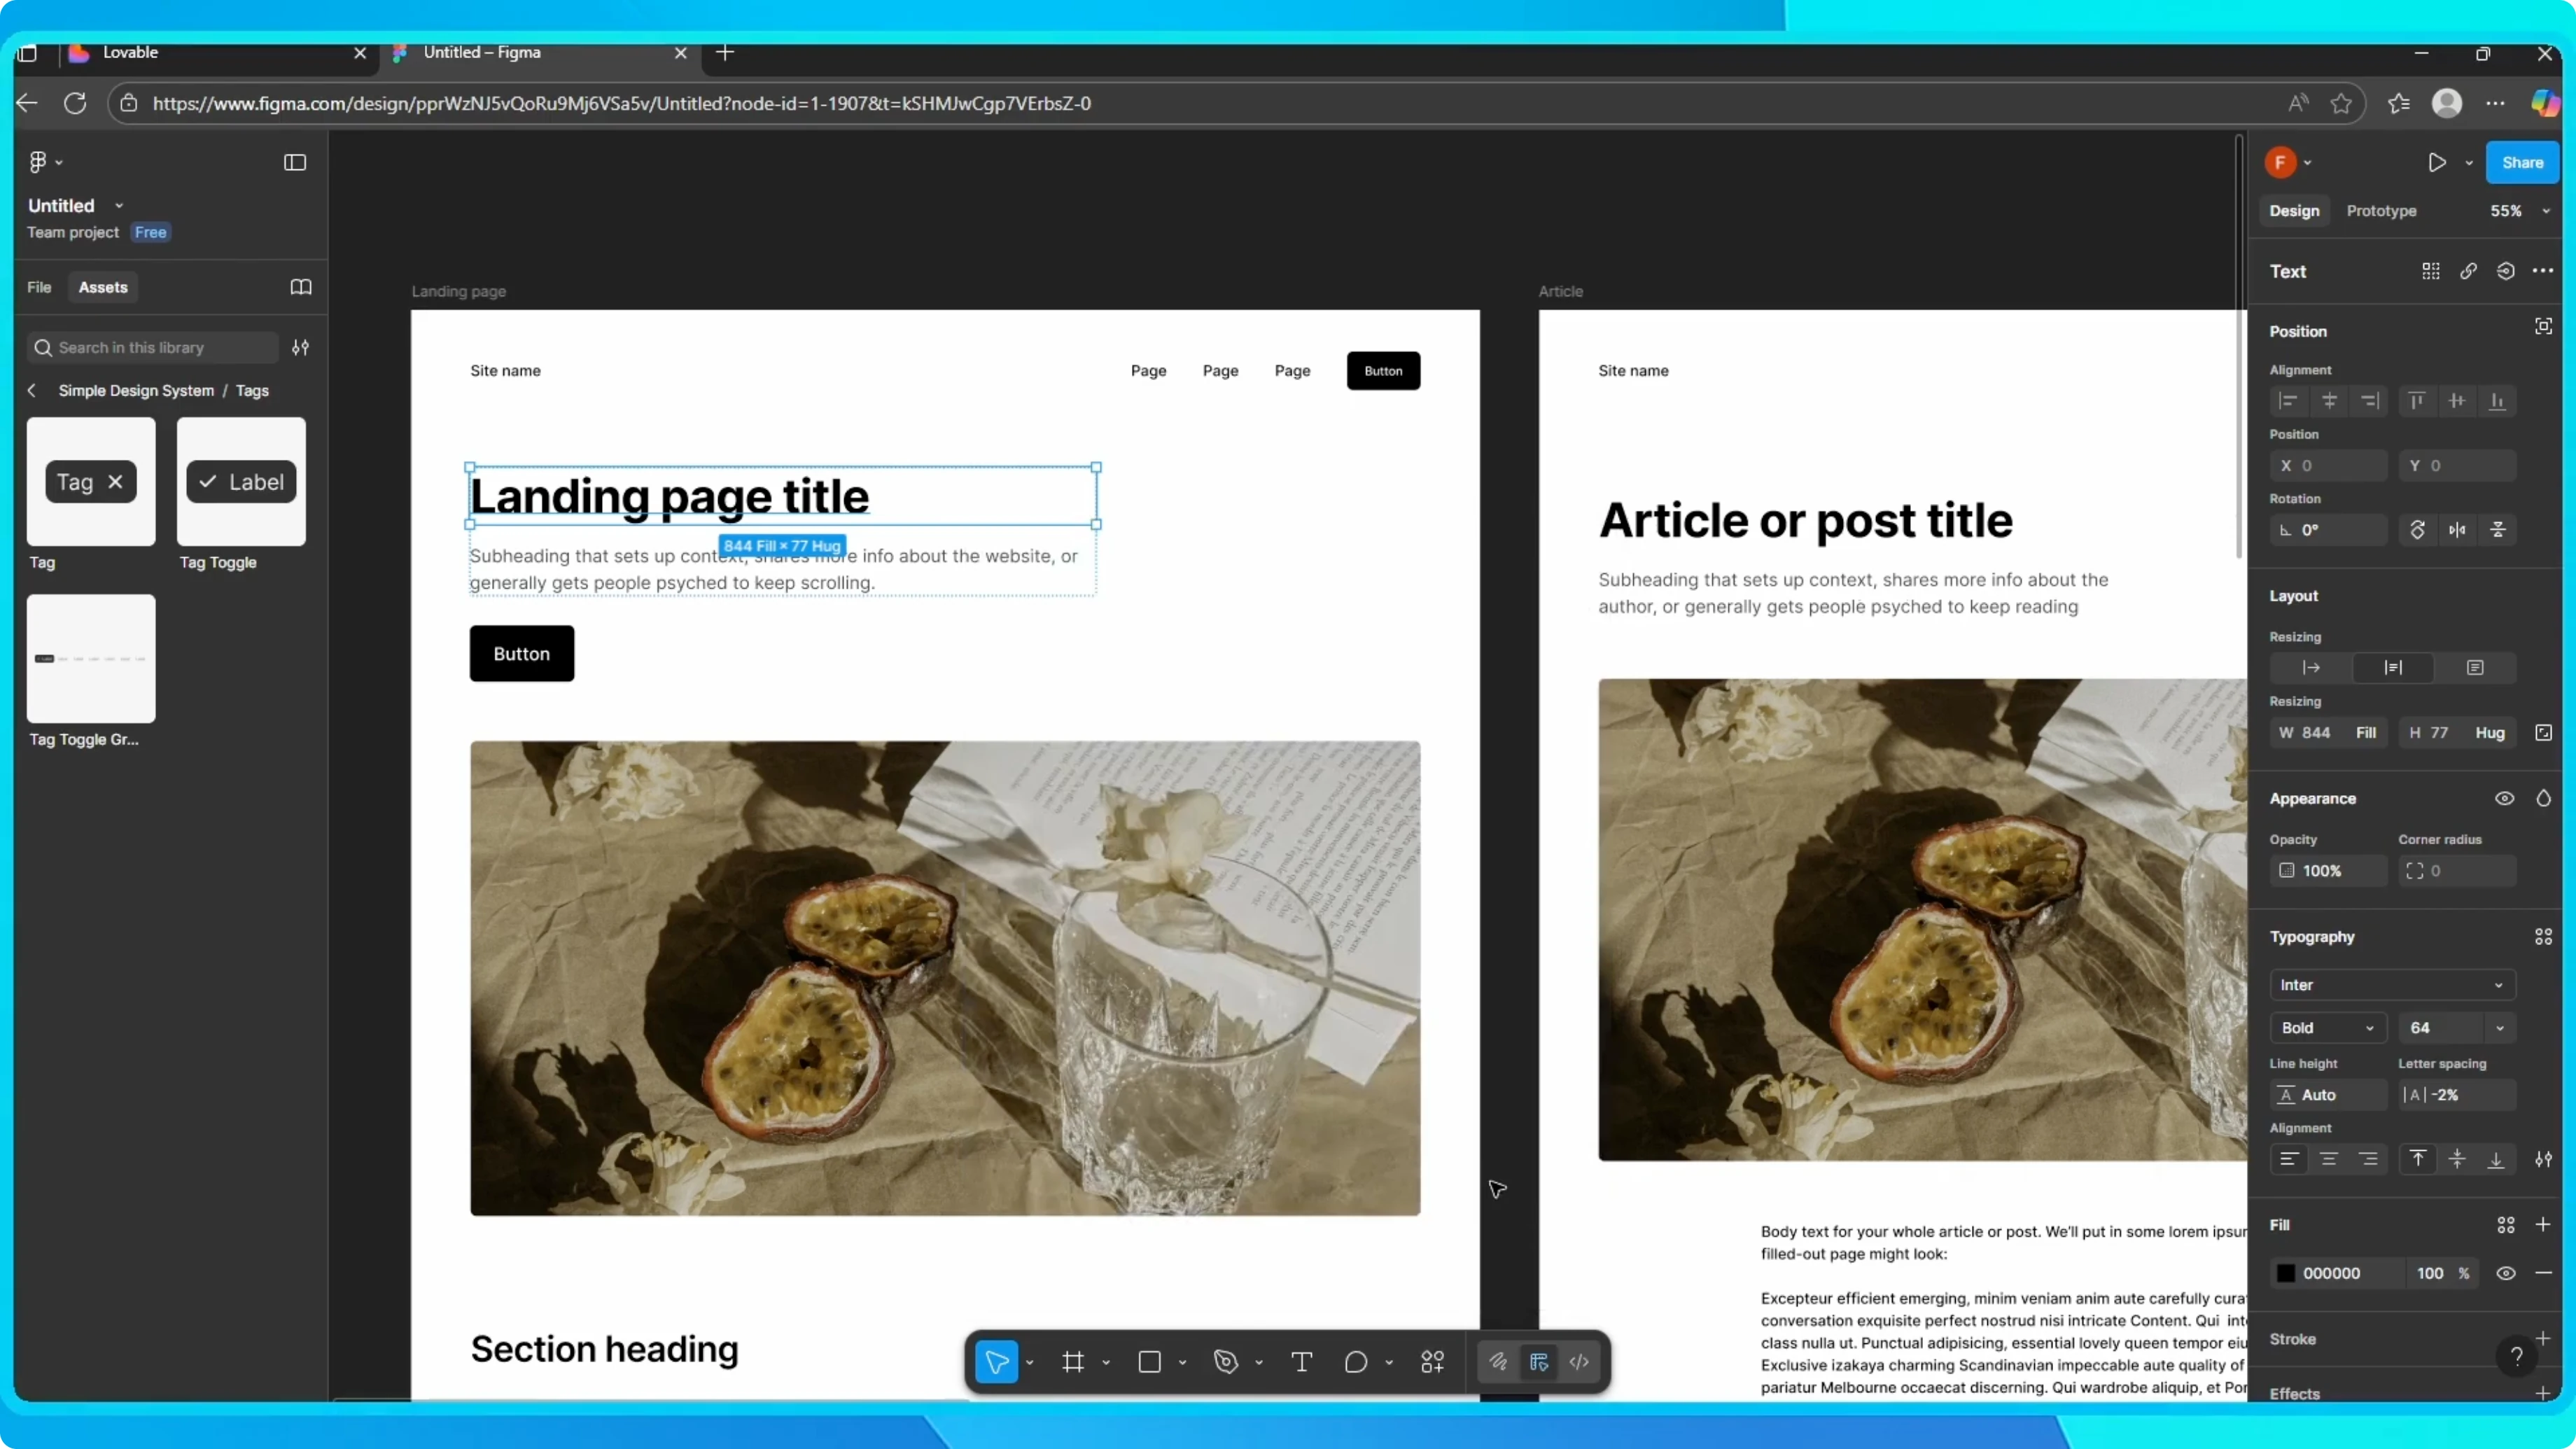
Task: Align bottom in Position panel
Action: click(2497, 401)
